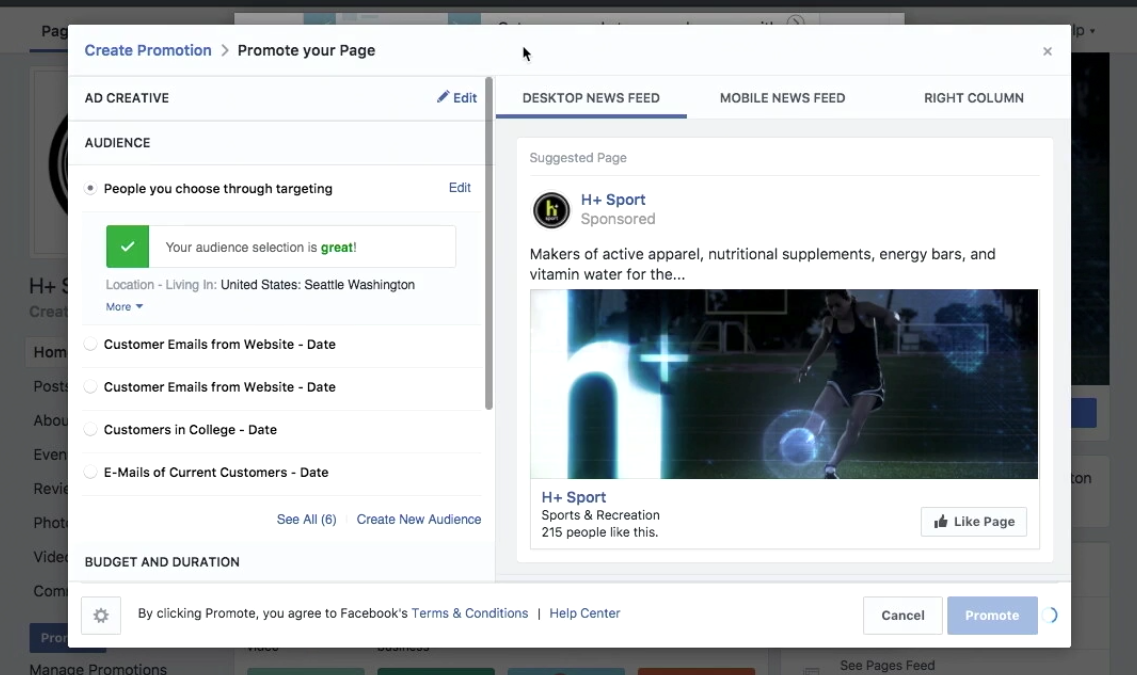Click '215 people like this.' text

(x=600, y=532)
